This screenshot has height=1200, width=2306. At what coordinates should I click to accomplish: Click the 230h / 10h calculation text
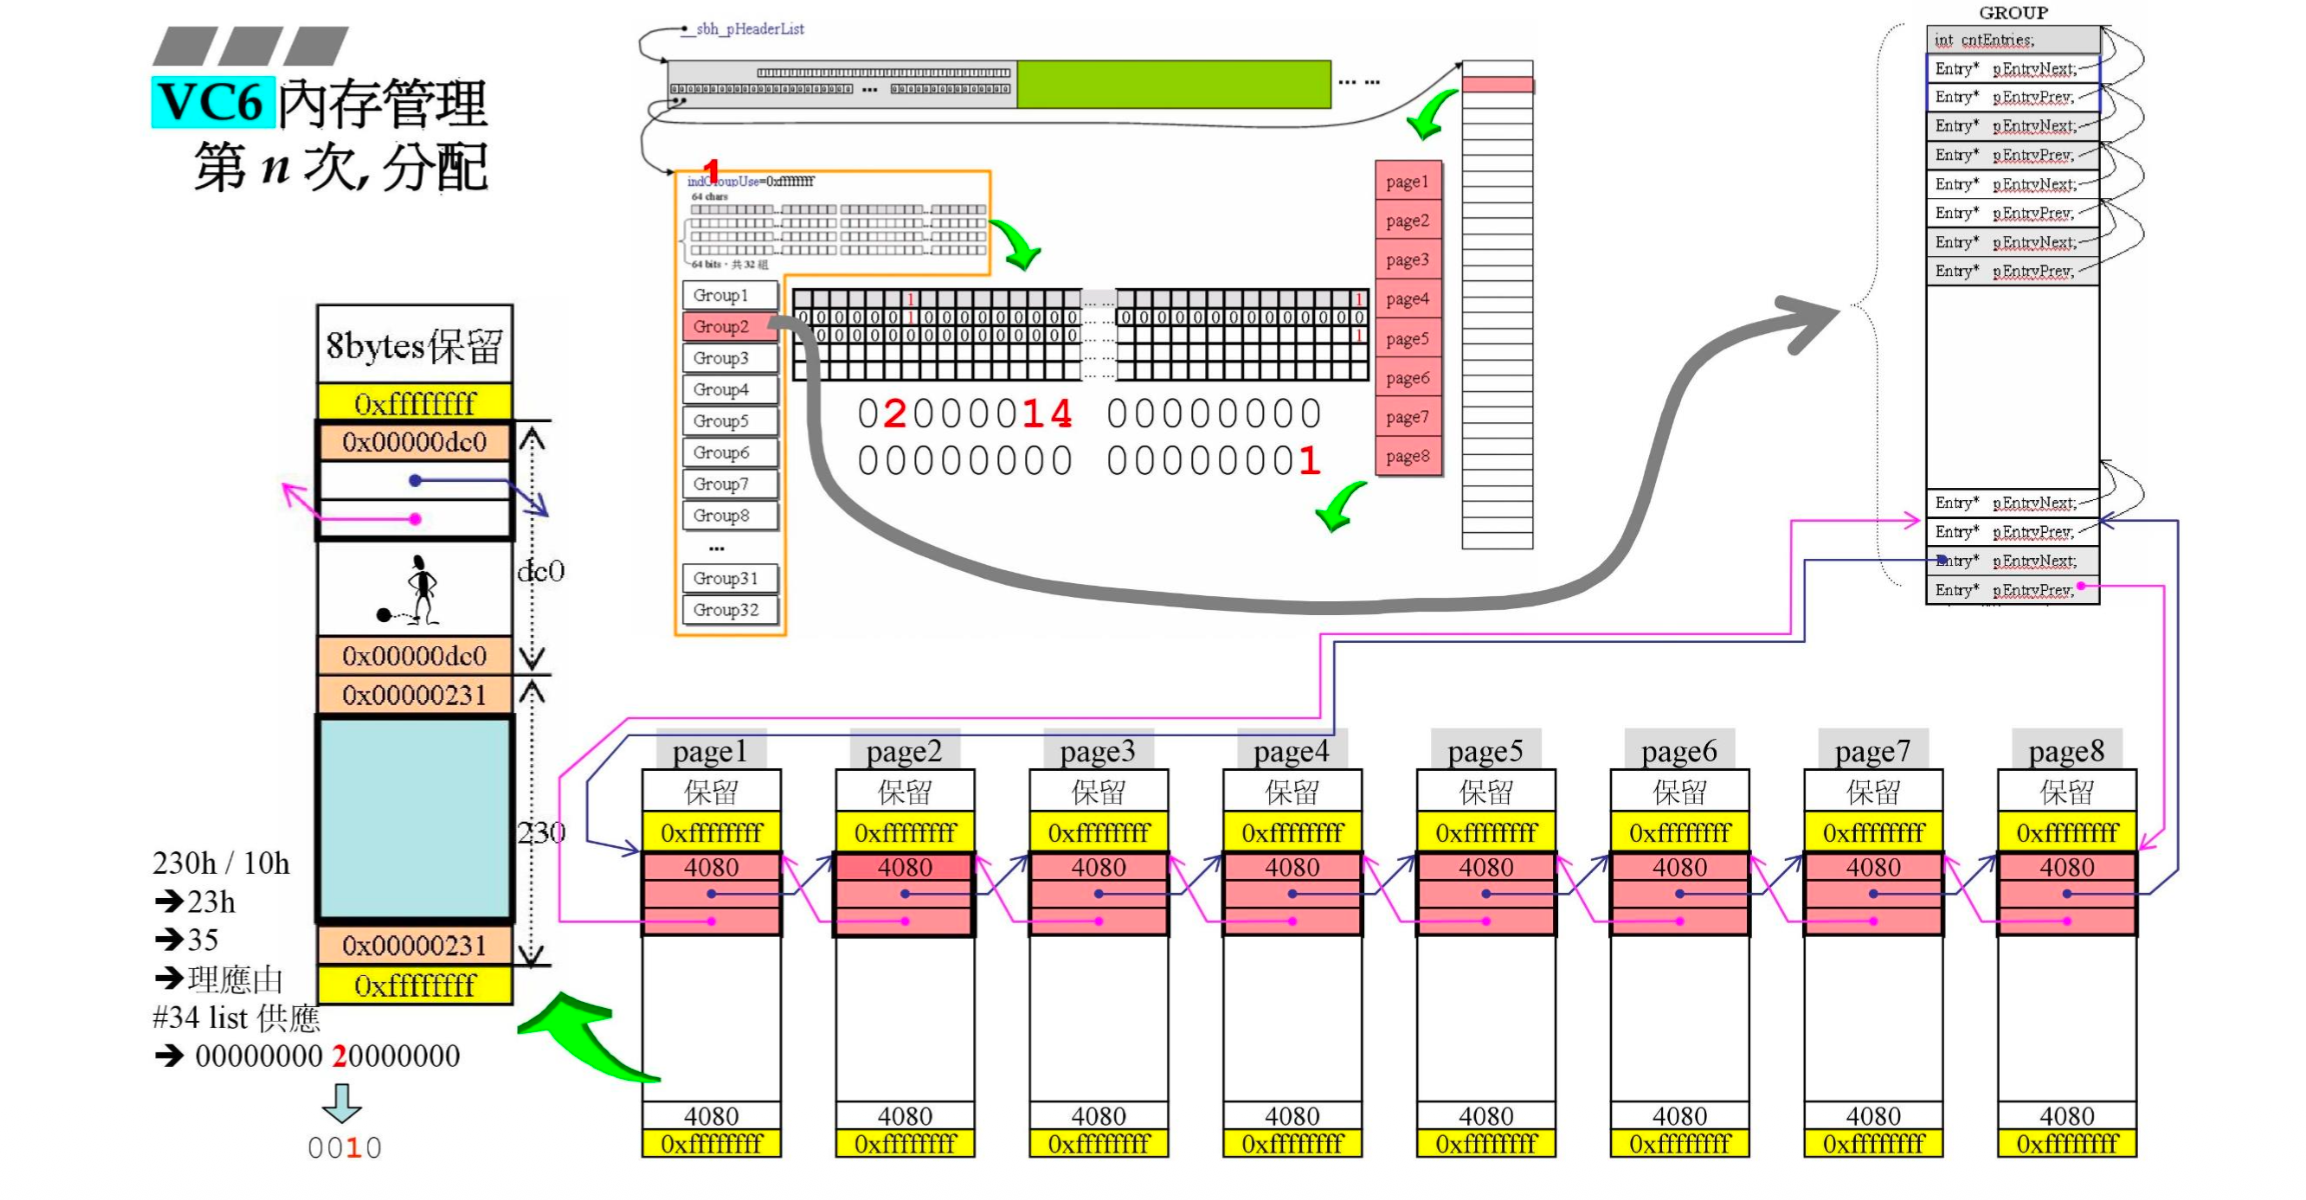click(x=221, y=863)
